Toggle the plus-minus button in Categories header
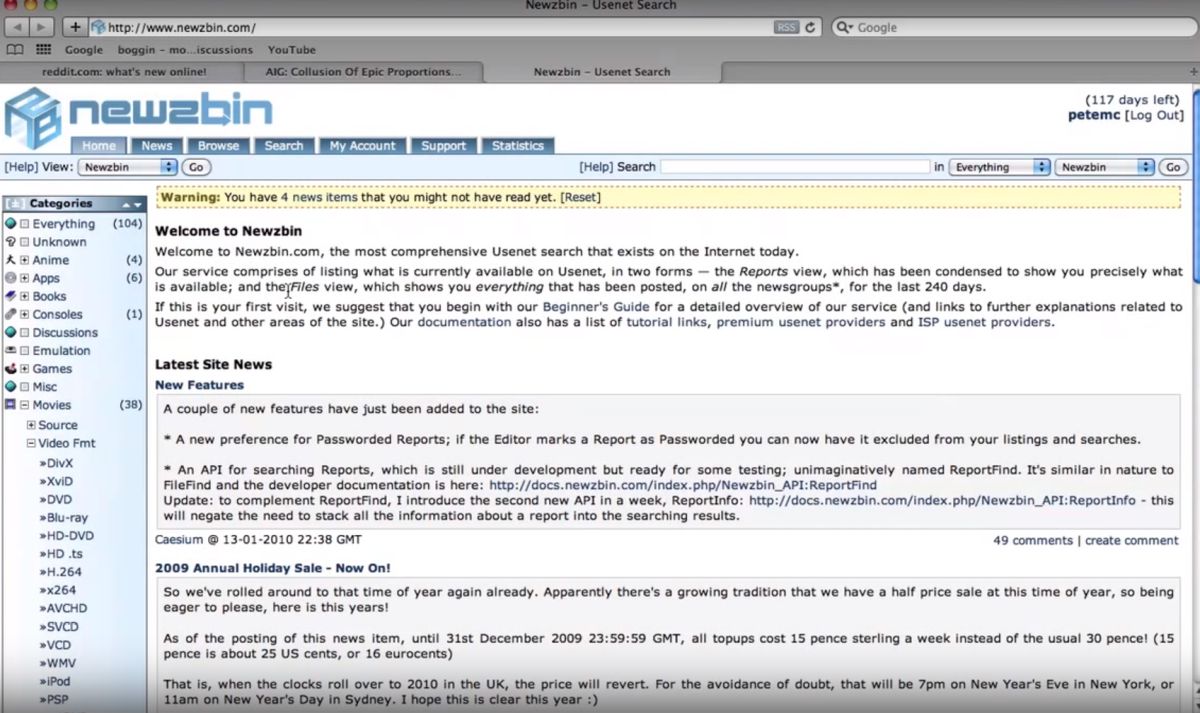 pyautogui.click(x=15, y=203)
